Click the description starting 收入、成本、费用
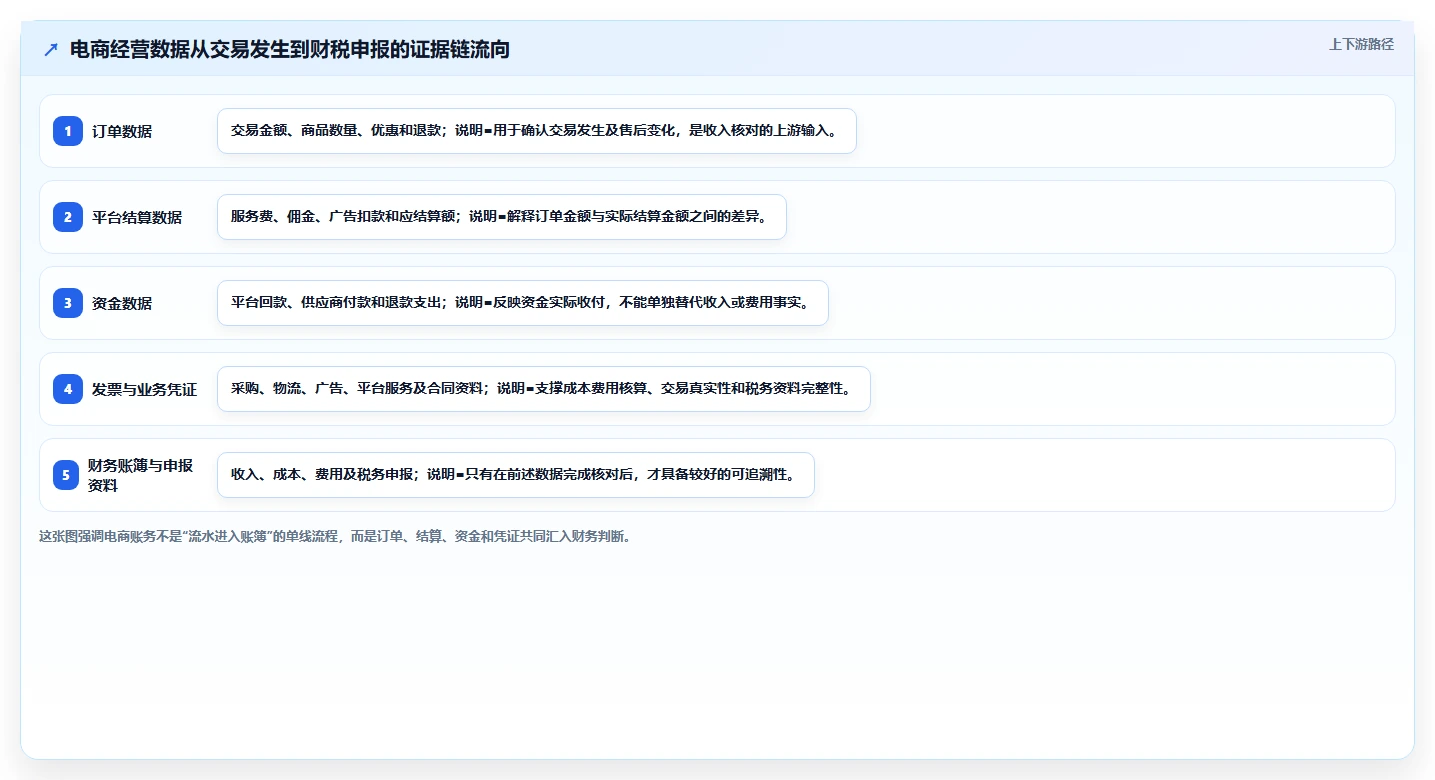 tap(516, 475)
